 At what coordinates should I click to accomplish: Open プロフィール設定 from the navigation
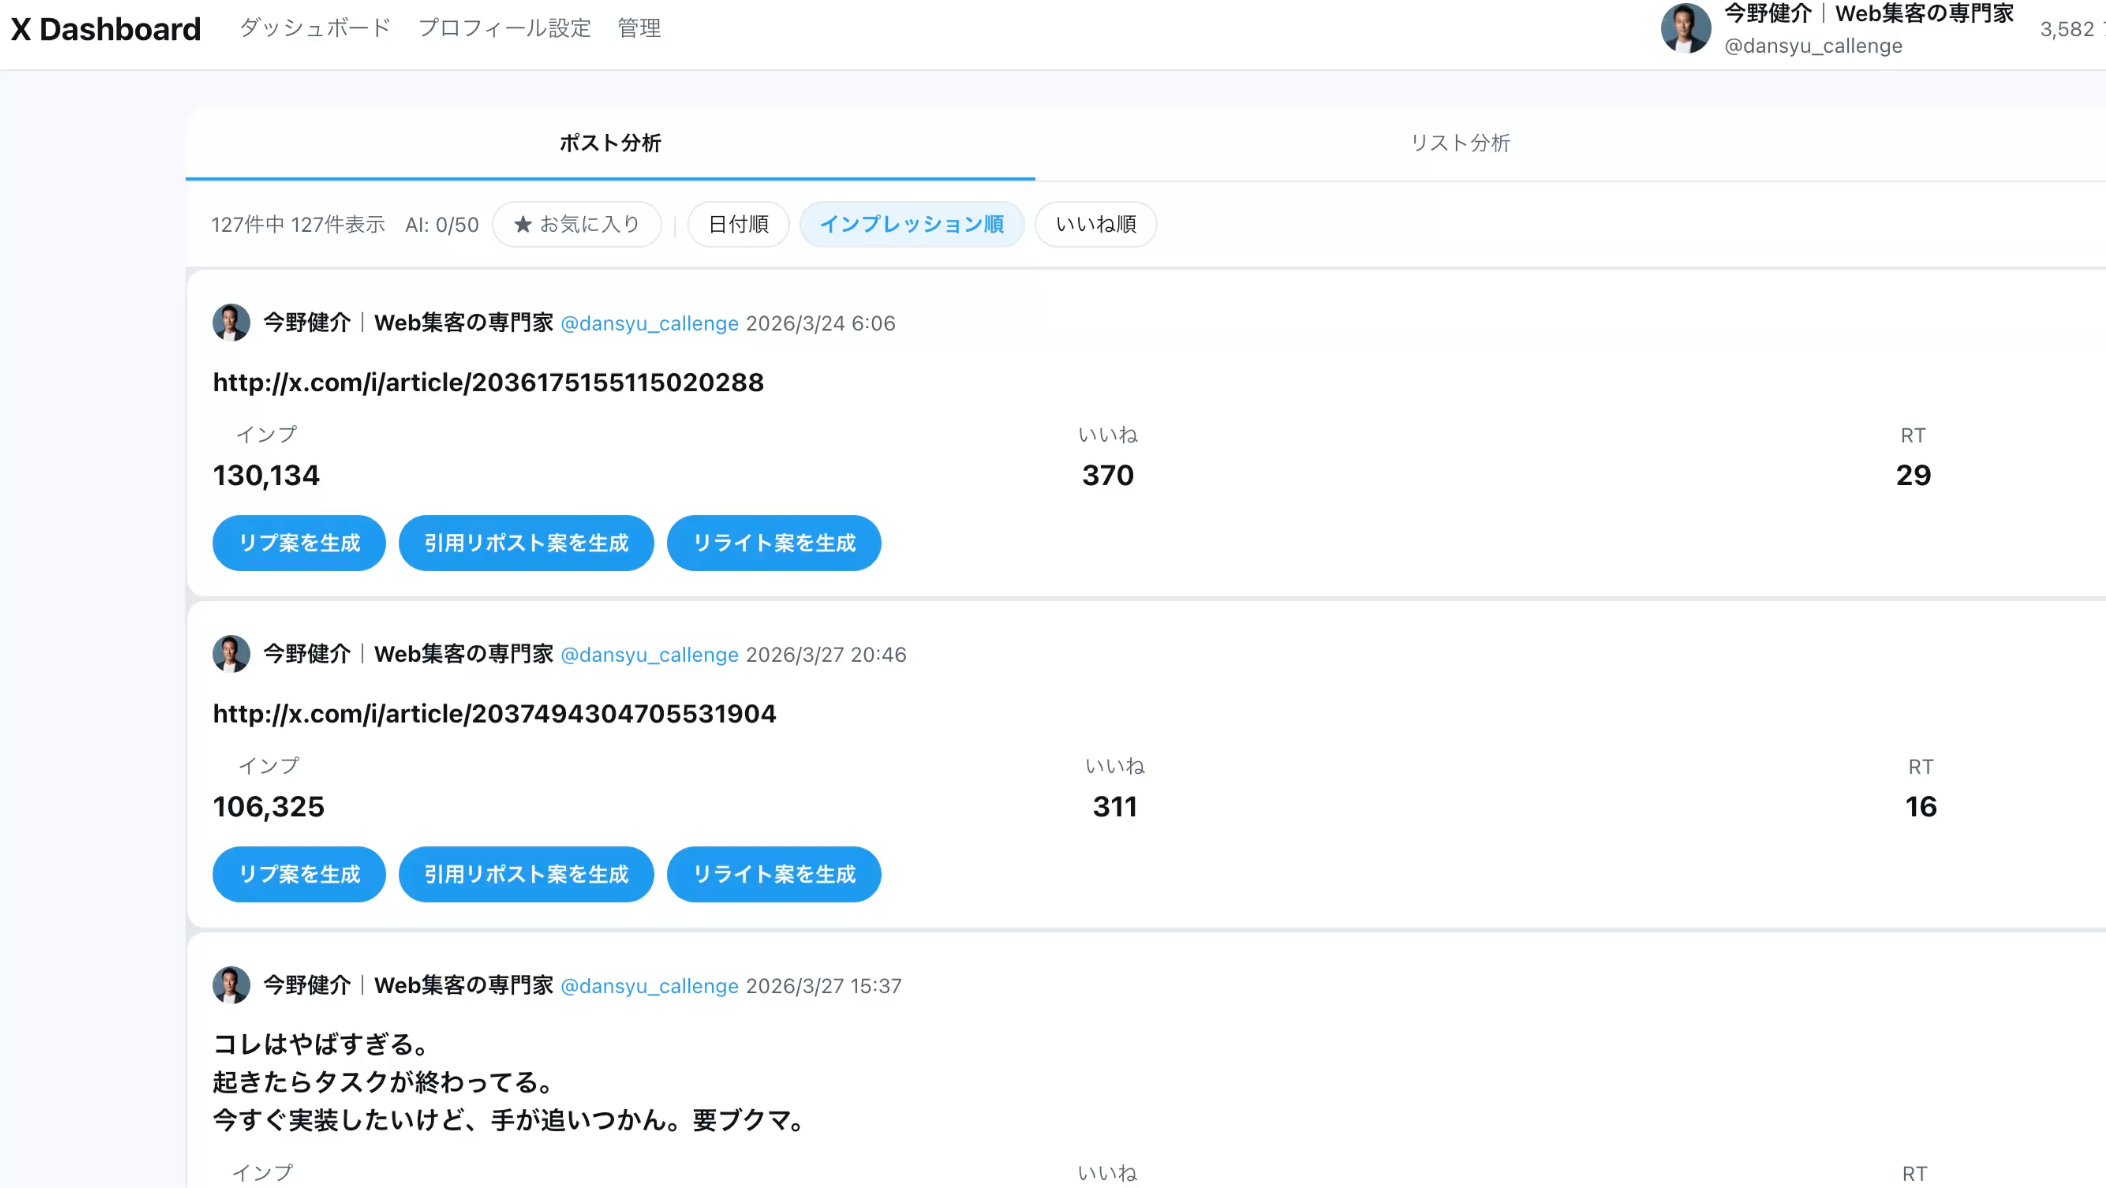click(x=504, y=28)
